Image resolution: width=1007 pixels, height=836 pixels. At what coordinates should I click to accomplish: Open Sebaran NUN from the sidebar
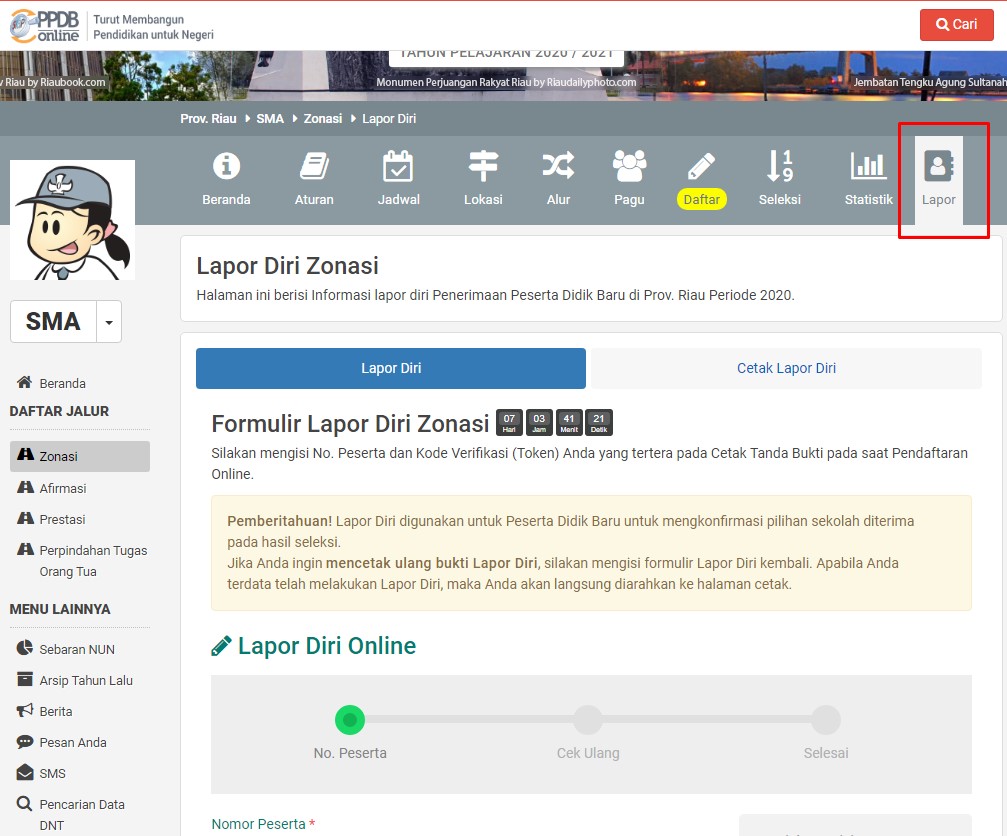[76, 649]
